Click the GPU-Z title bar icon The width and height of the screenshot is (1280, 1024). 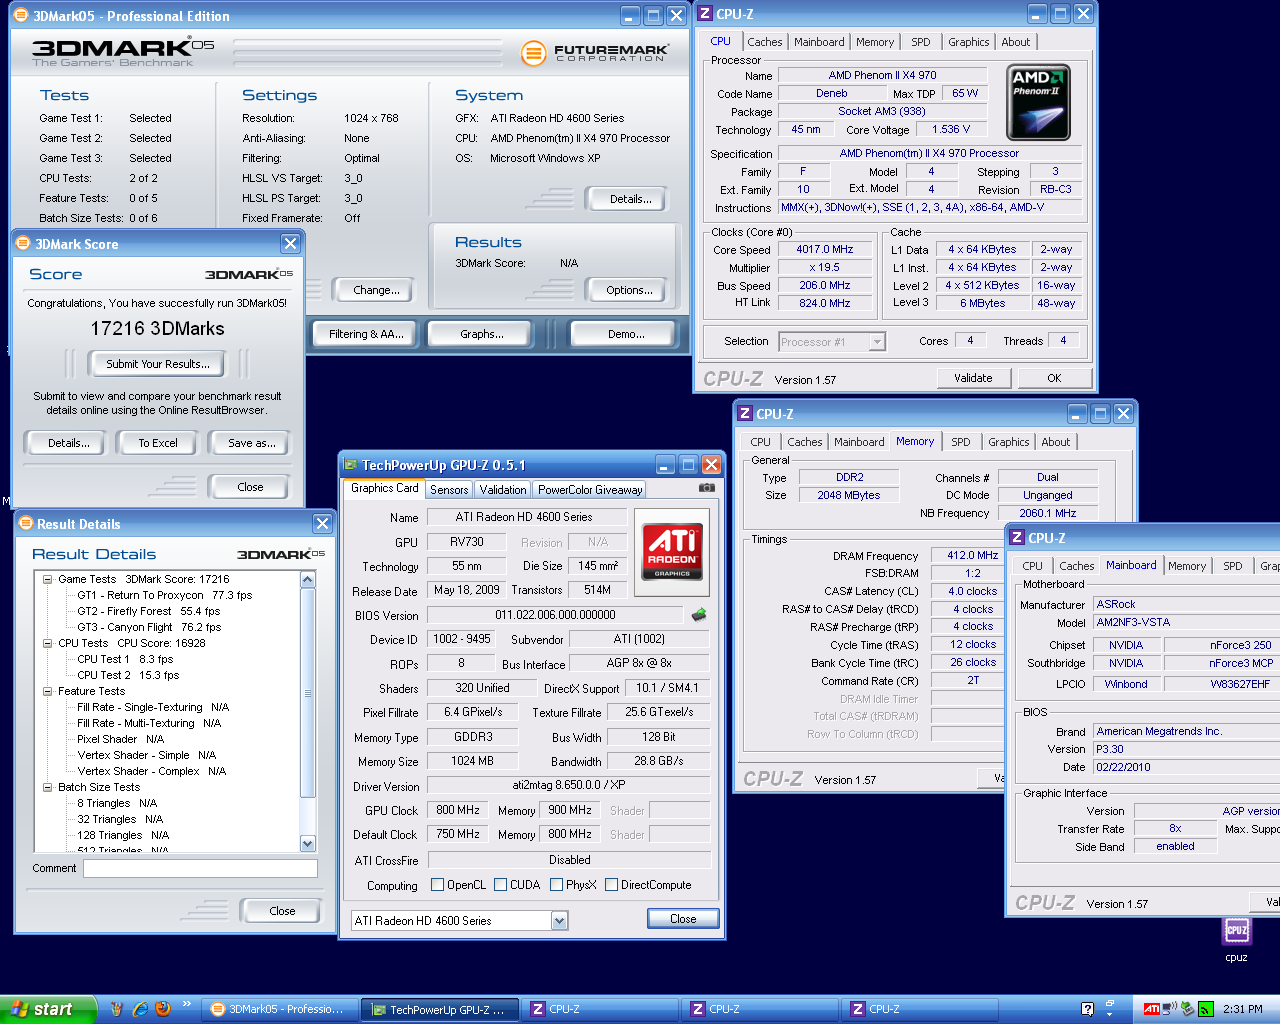[350, 465]
